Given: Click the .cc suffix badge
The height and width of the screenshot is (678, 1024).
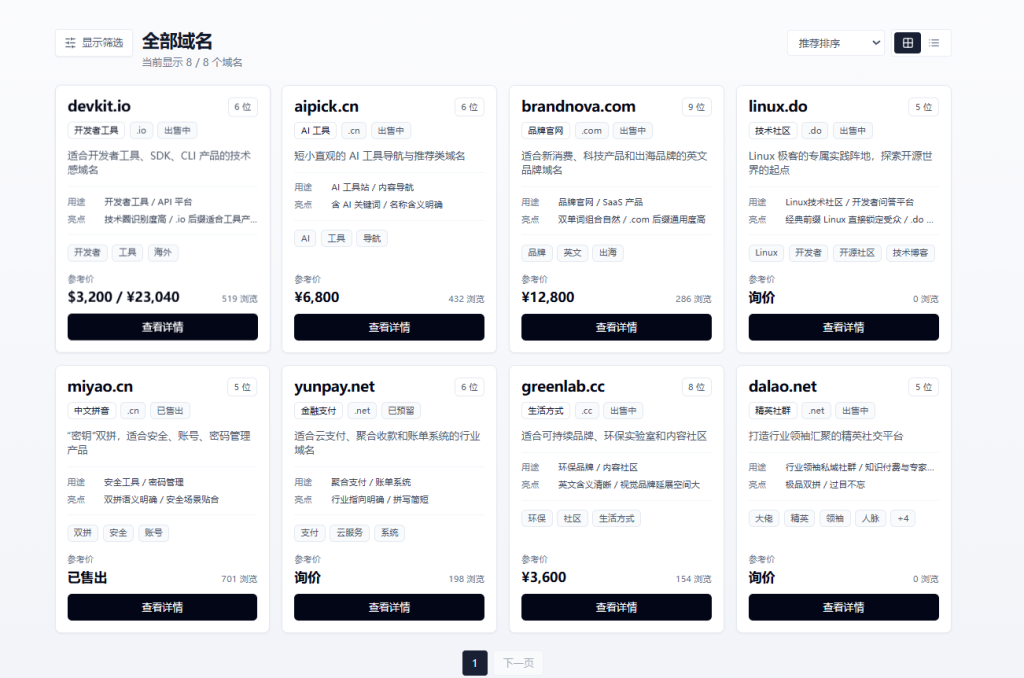Looking at the screenshot, I should 586,411.
